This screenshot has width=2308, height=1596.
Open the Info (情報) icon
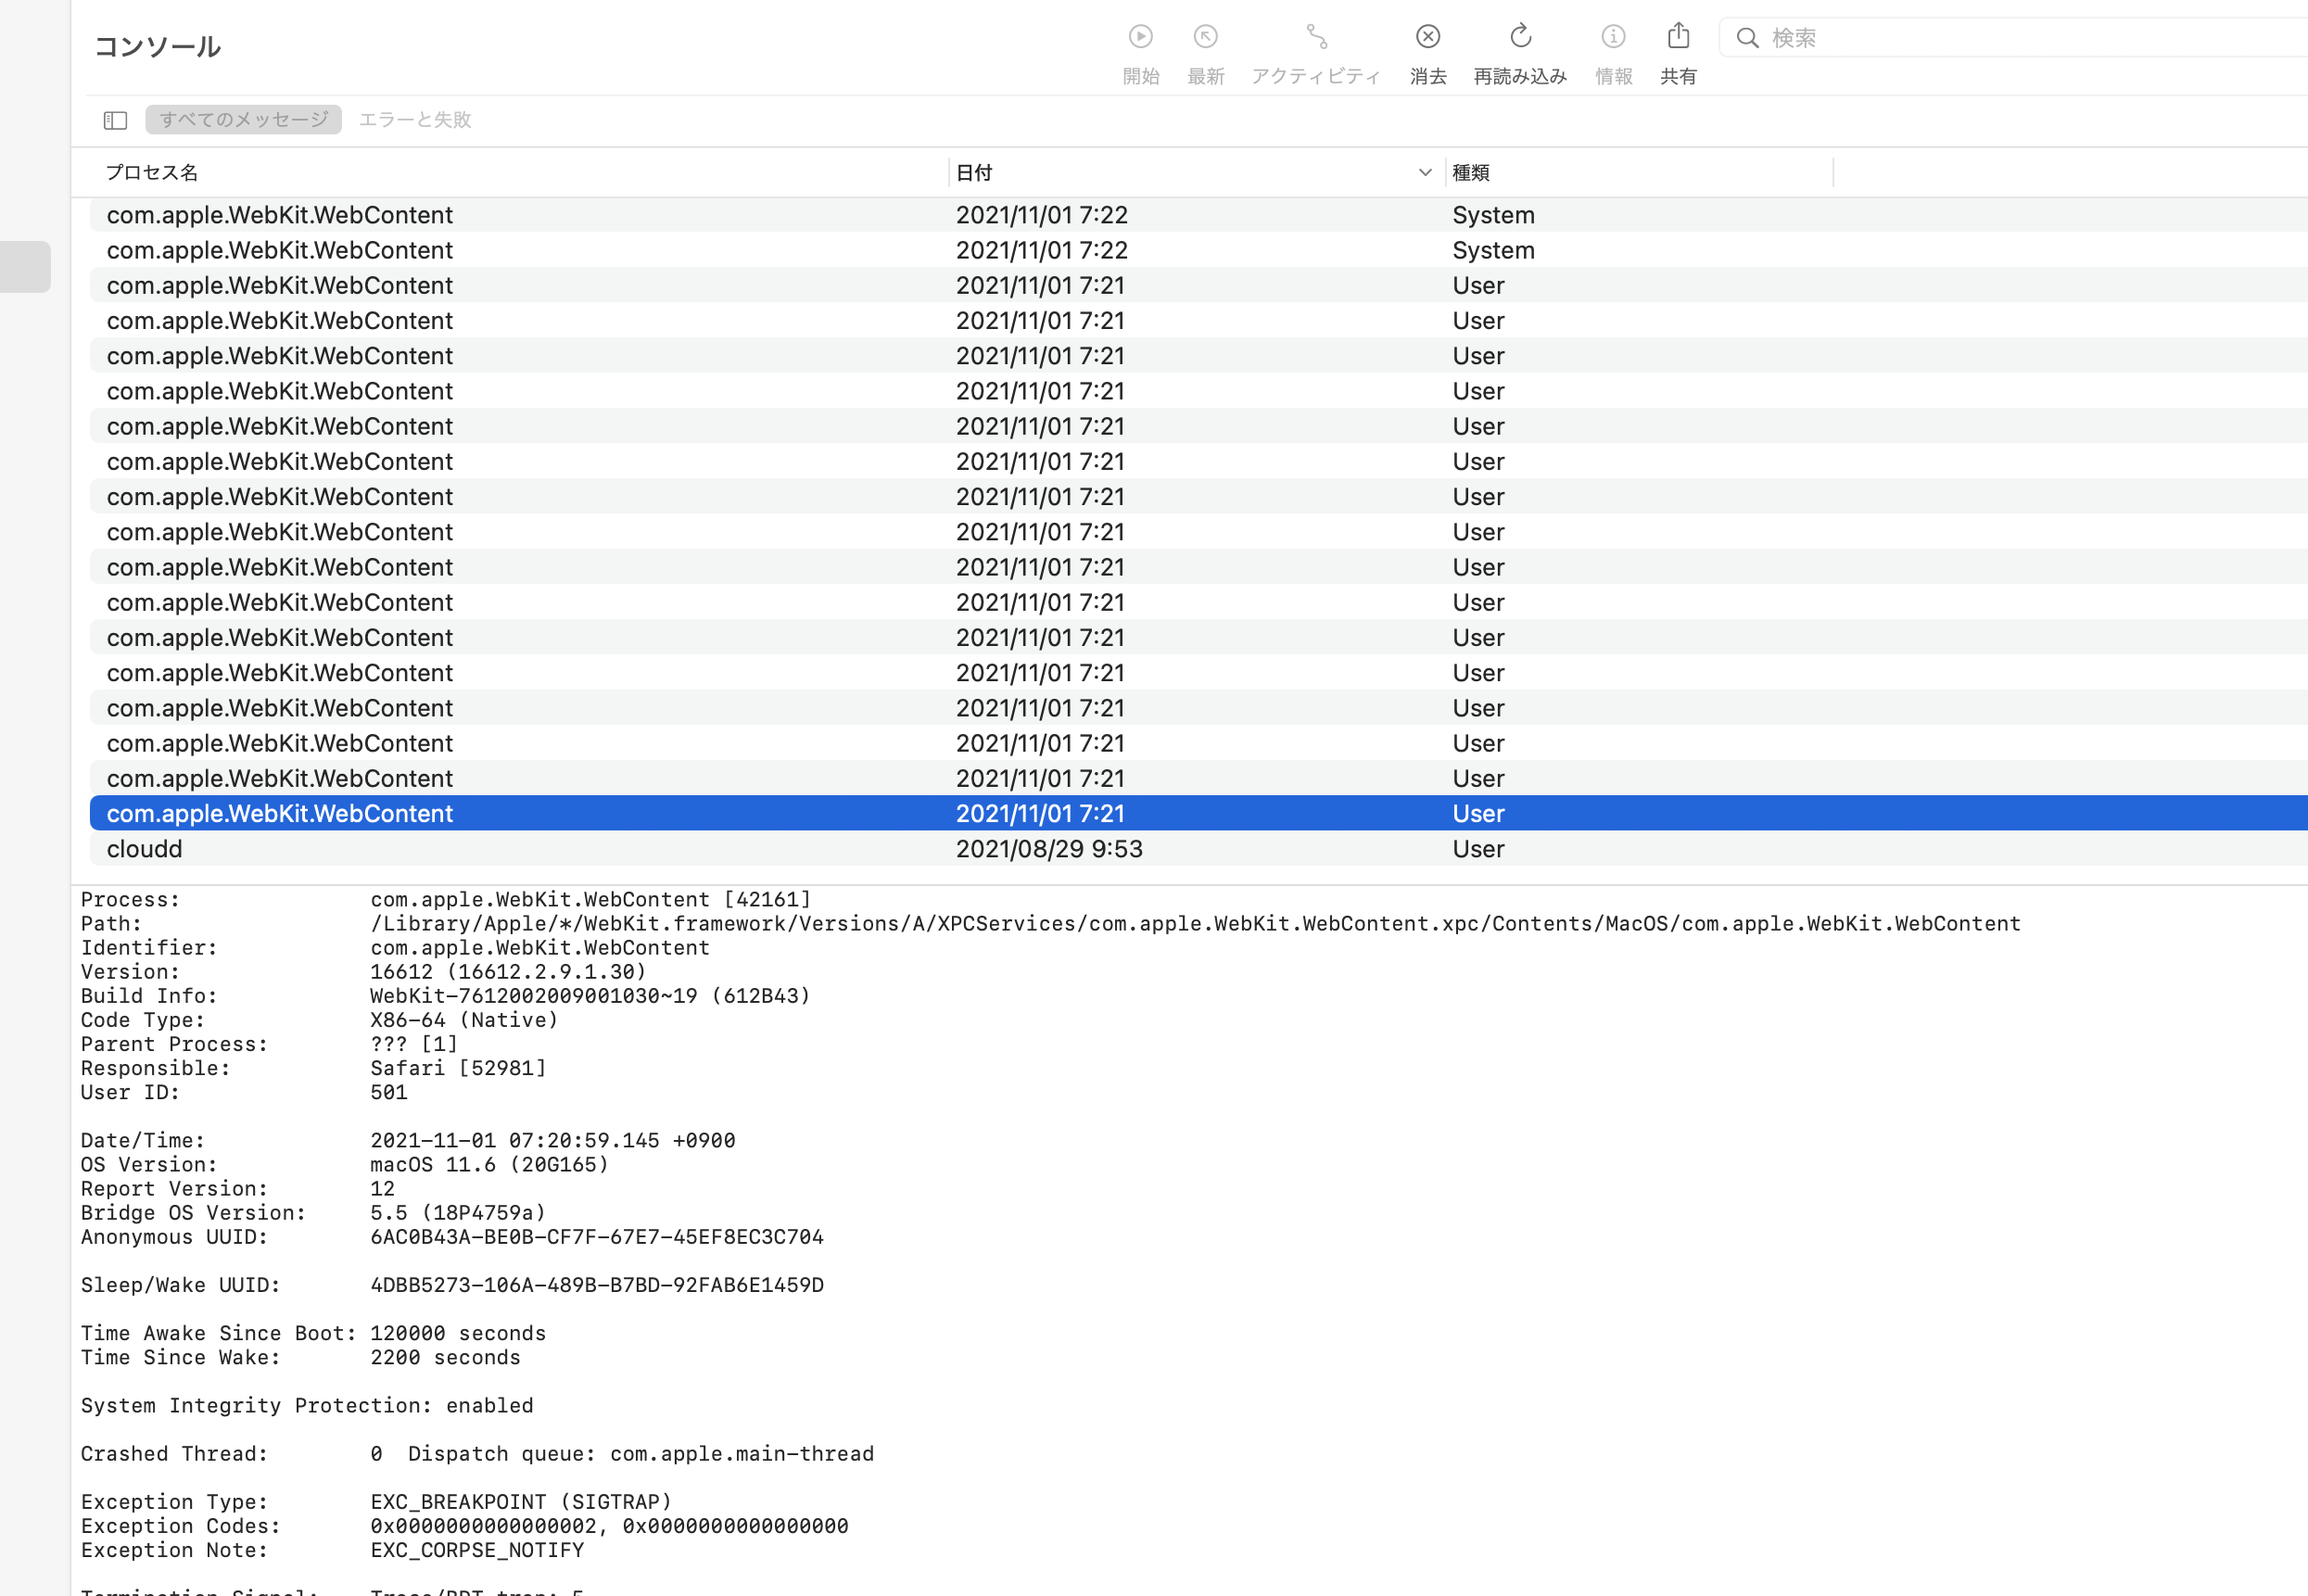pyautogui.click(x=1612, y=38)
